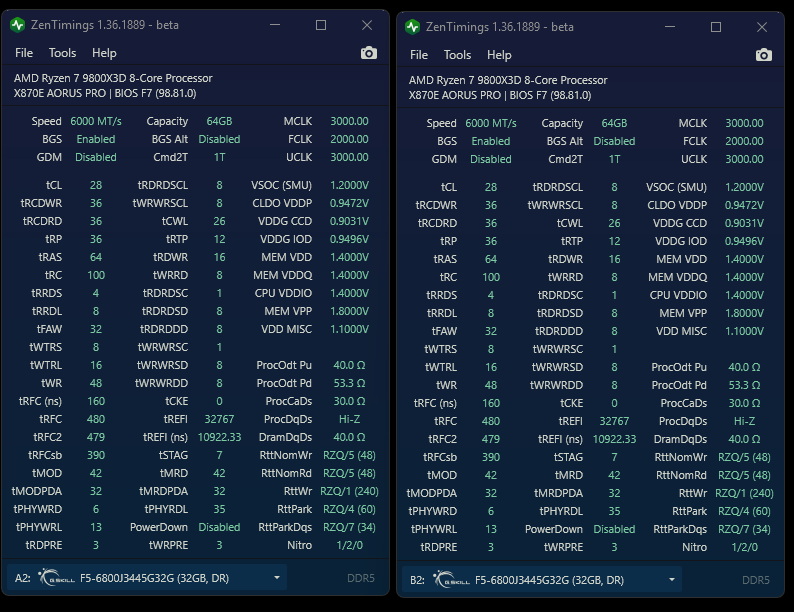
Task: Click tSTAG value 7 in right window
Action: (614, 457)
